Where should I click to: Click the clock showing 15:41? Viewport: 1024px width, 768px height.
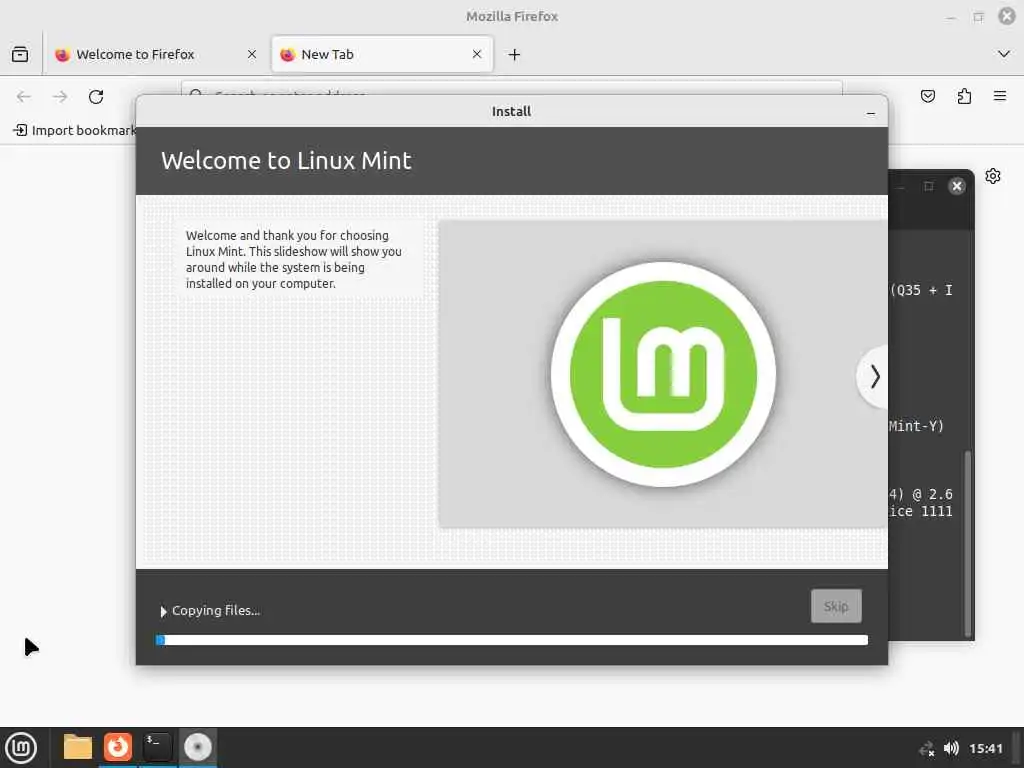click(985, 748)
